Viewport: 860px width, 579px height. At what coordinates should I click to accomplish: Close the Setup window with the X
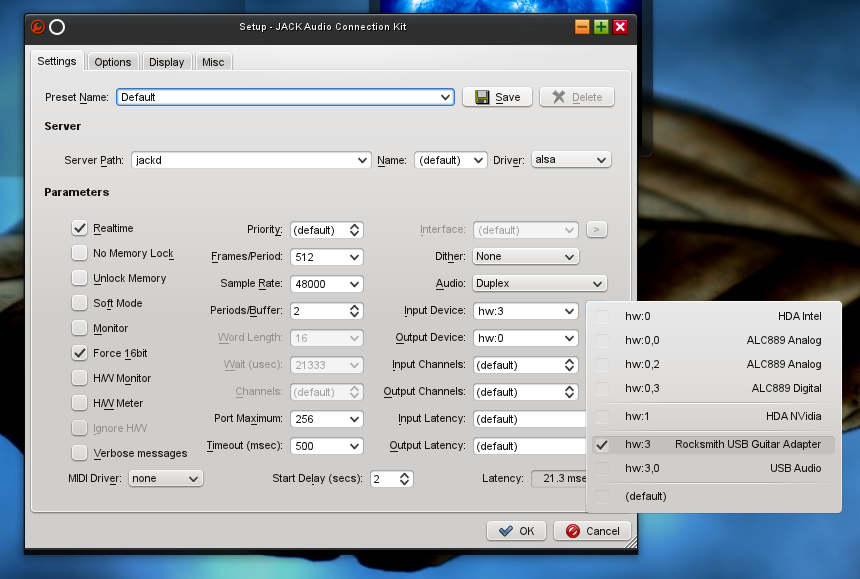620,27
